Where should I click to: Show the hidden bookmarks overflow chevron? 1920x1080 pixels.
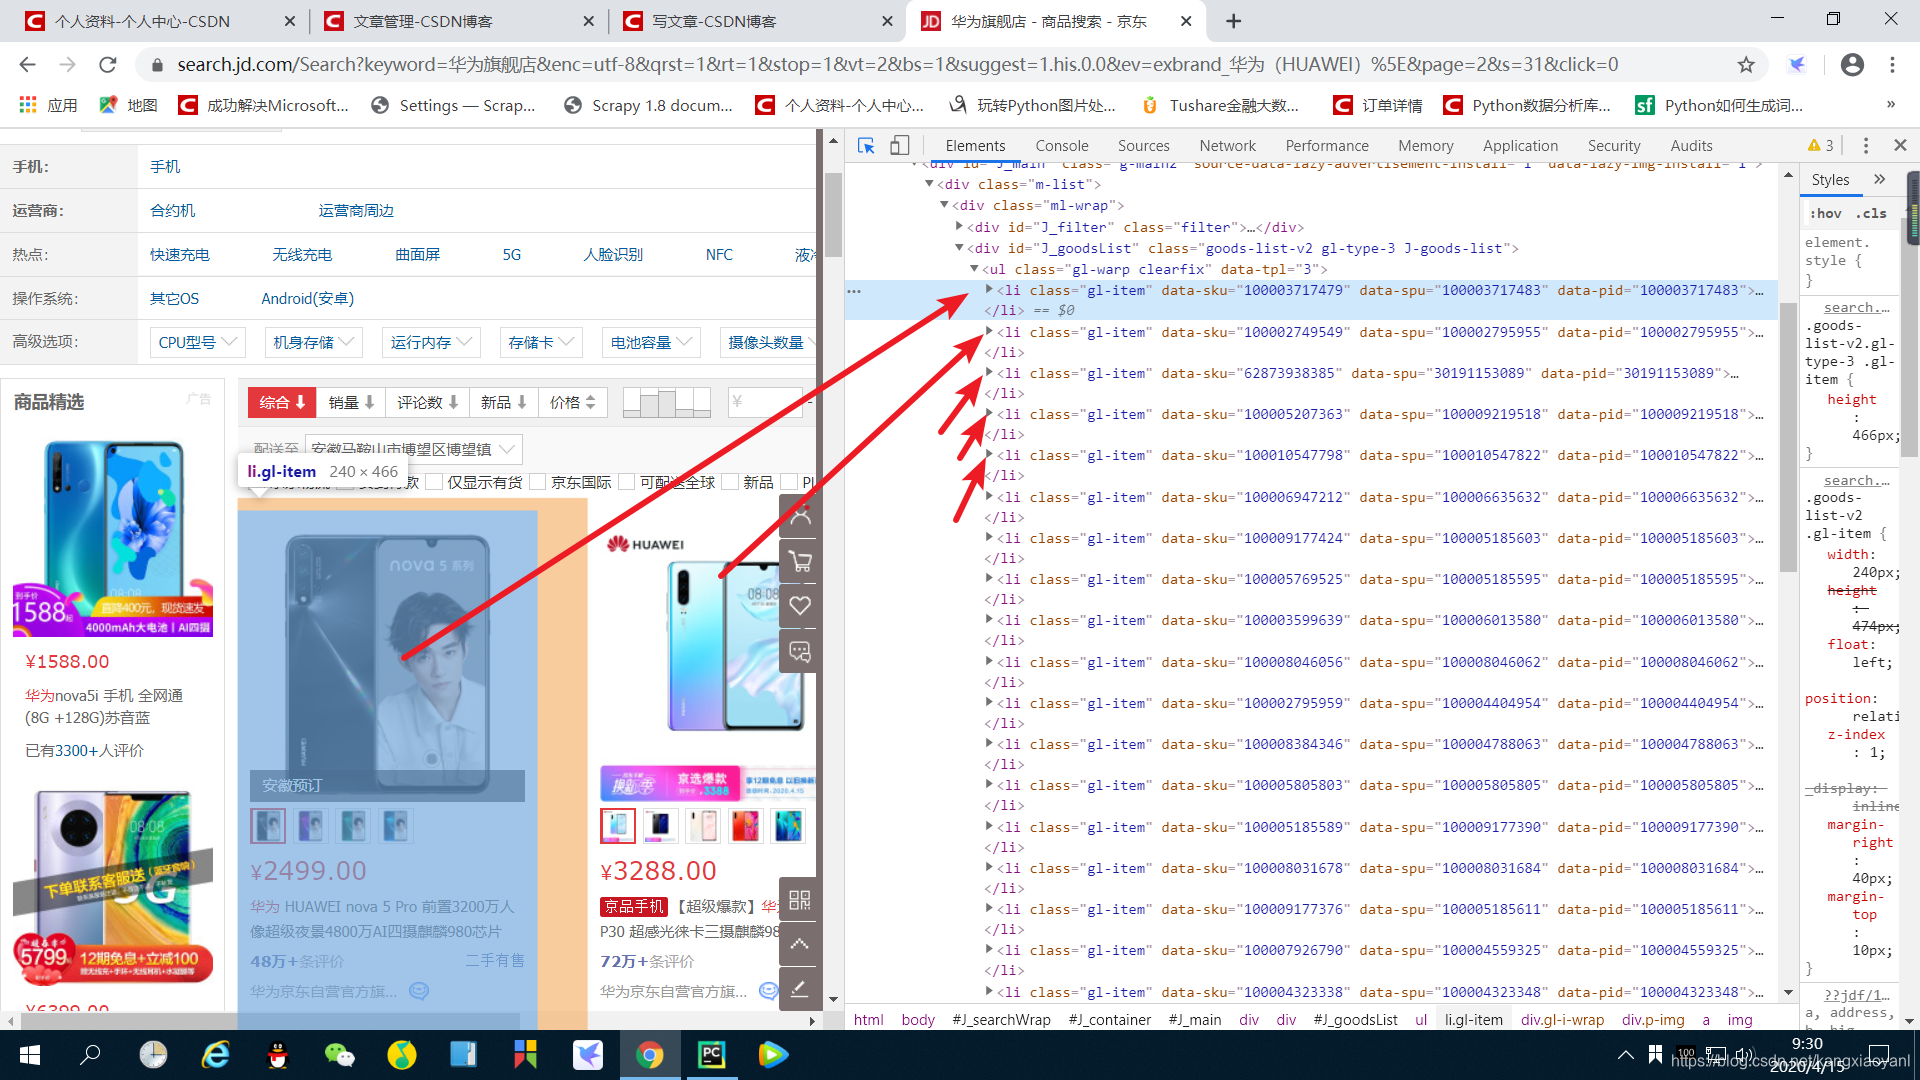(x=1890, y=104)
